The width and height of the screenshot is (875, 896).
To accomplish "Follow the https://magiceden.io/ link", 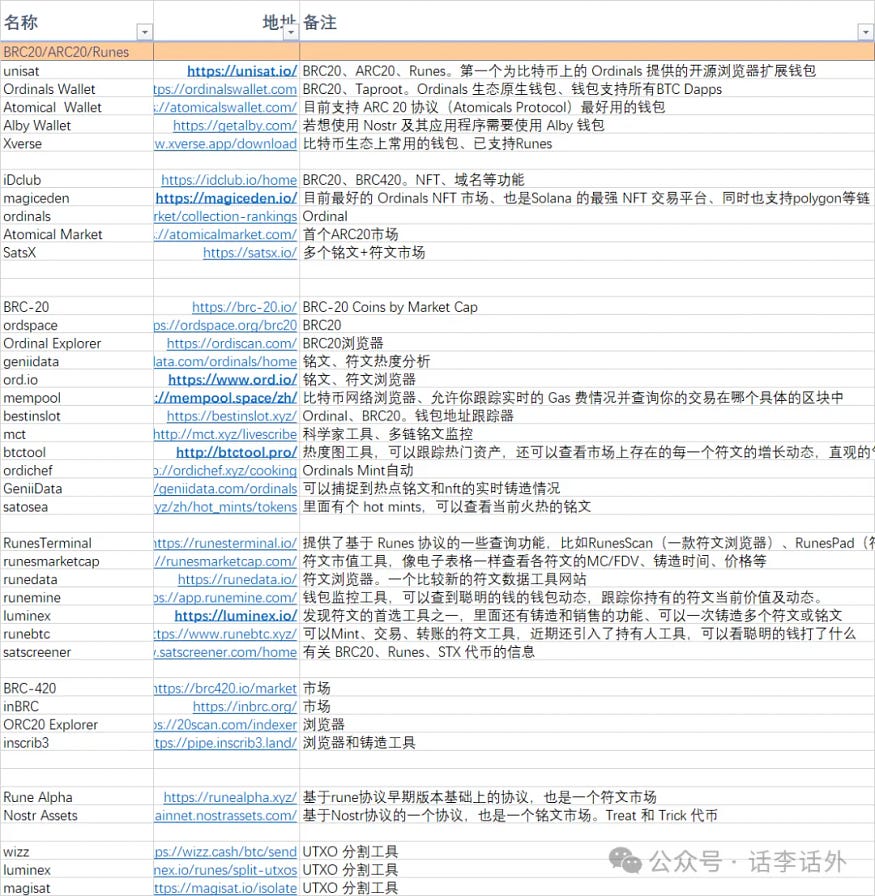I will tap(226, 198).
